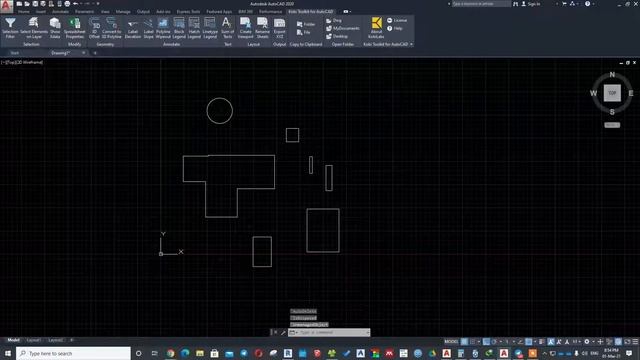Viewport: 640px width, 360px height.
Task: Expand the Kobi Toolkit for AutoCAD panel arrow
Action: pos(411,44)
